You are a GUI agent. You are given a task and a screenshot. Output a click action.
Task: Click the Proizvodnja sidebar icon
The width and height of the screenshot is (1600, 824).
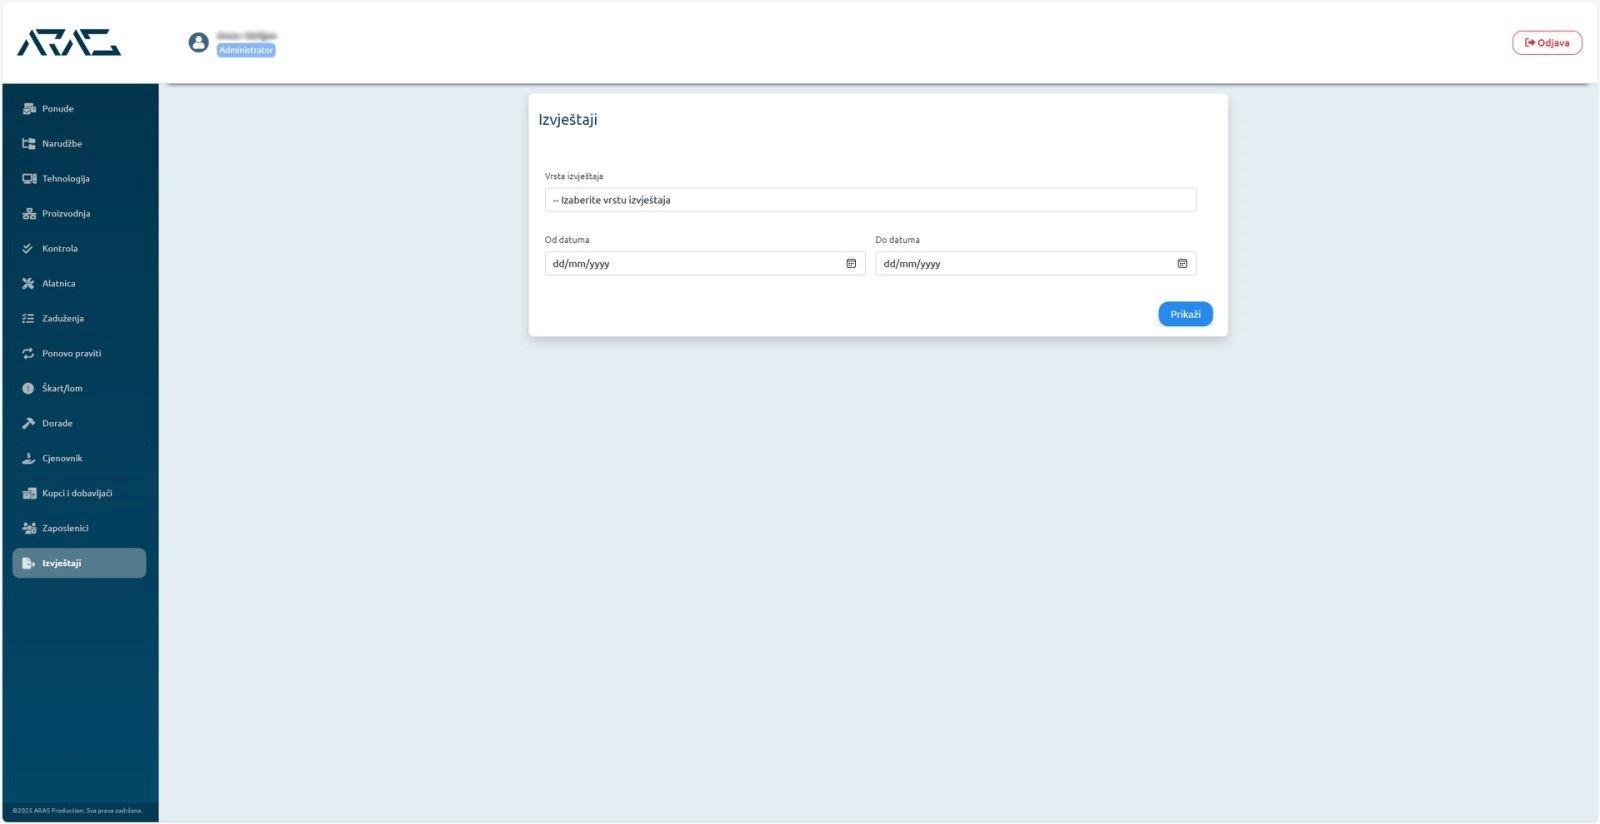click(29, 214)
